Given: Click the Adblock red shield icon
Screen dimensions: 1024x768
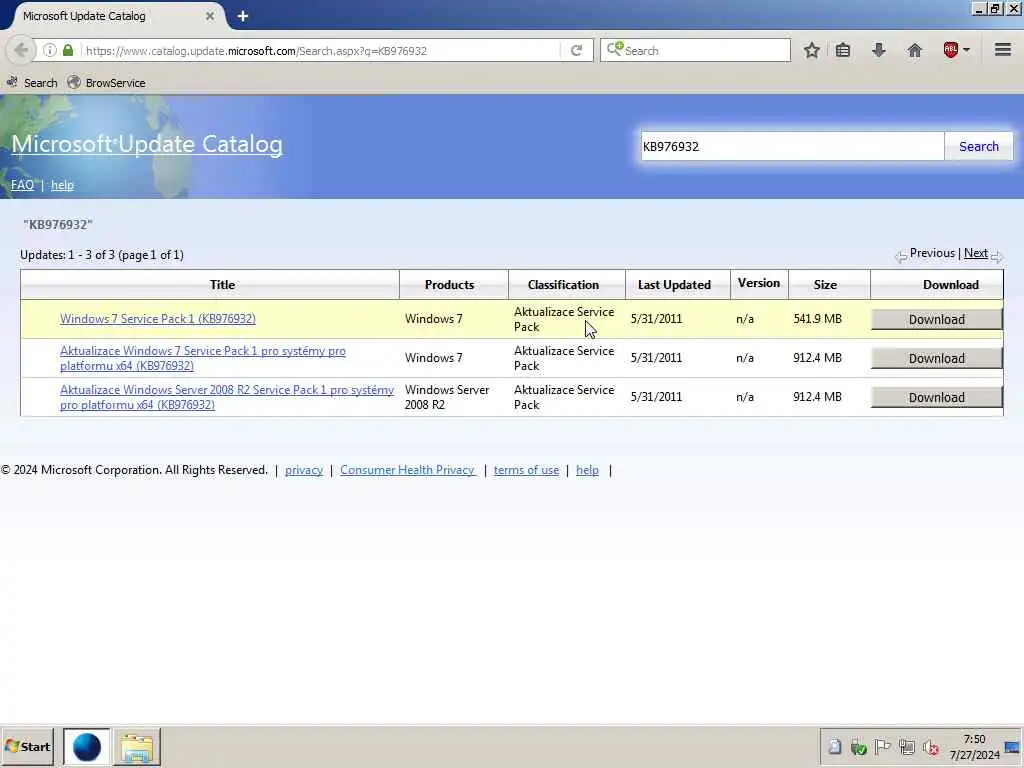Looking at the screenshot, I should [951, 50].
